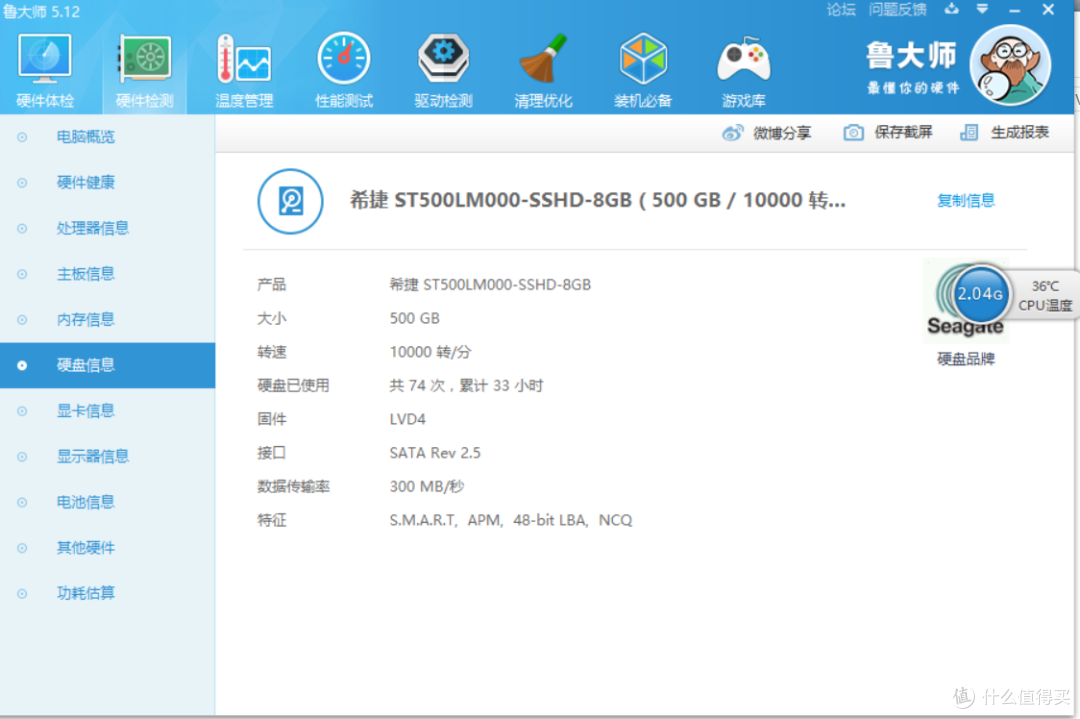Screen dimensions: 1080x719
Task: Select 电脑概览 in the sidebar
Action: (107, 137)
